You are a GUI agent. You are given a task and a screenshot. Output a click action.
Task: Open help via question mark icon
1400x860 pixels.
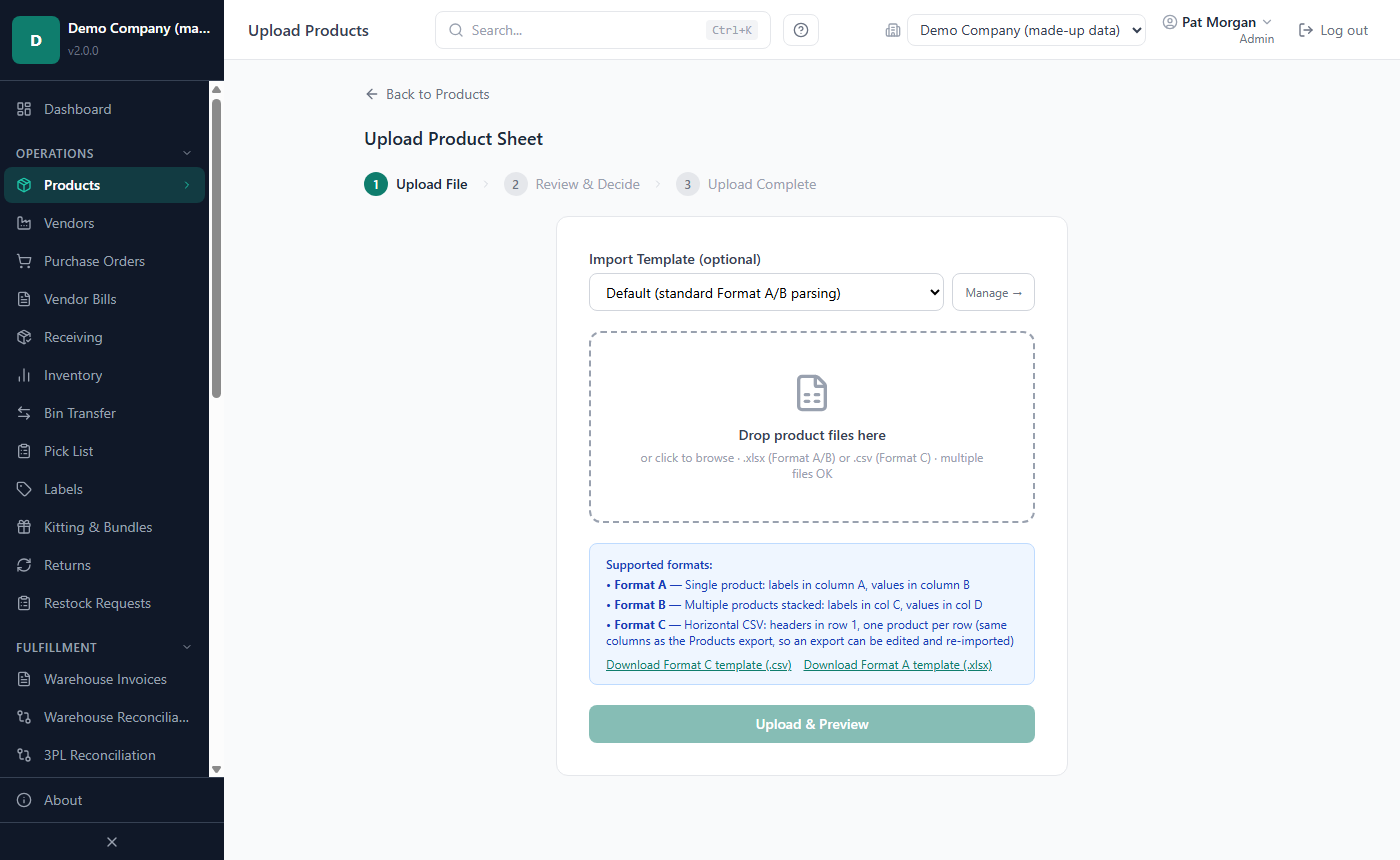click(801, 30)
